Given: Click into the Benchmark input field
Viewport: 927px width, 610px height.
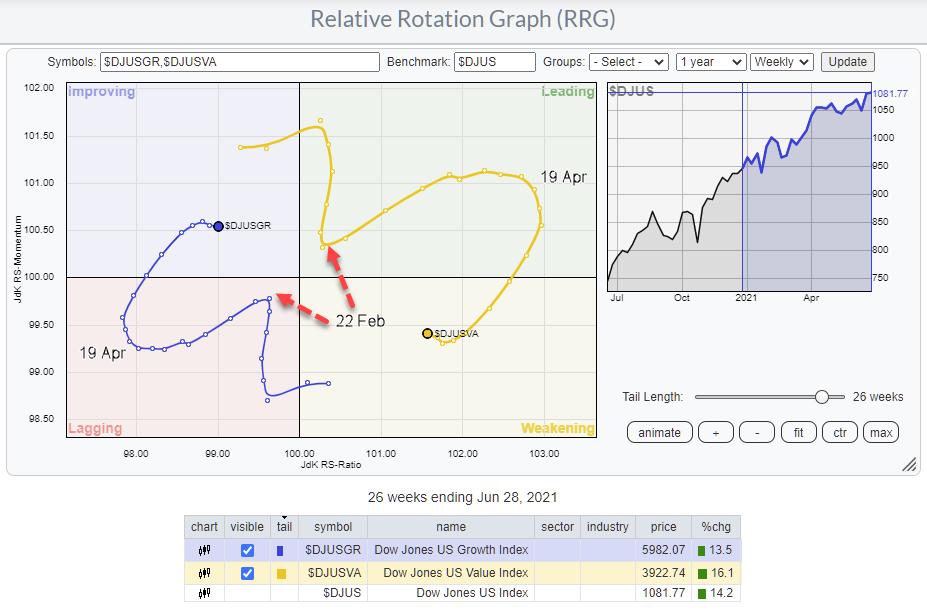Looking at the screenshot, I should point(494,62).
